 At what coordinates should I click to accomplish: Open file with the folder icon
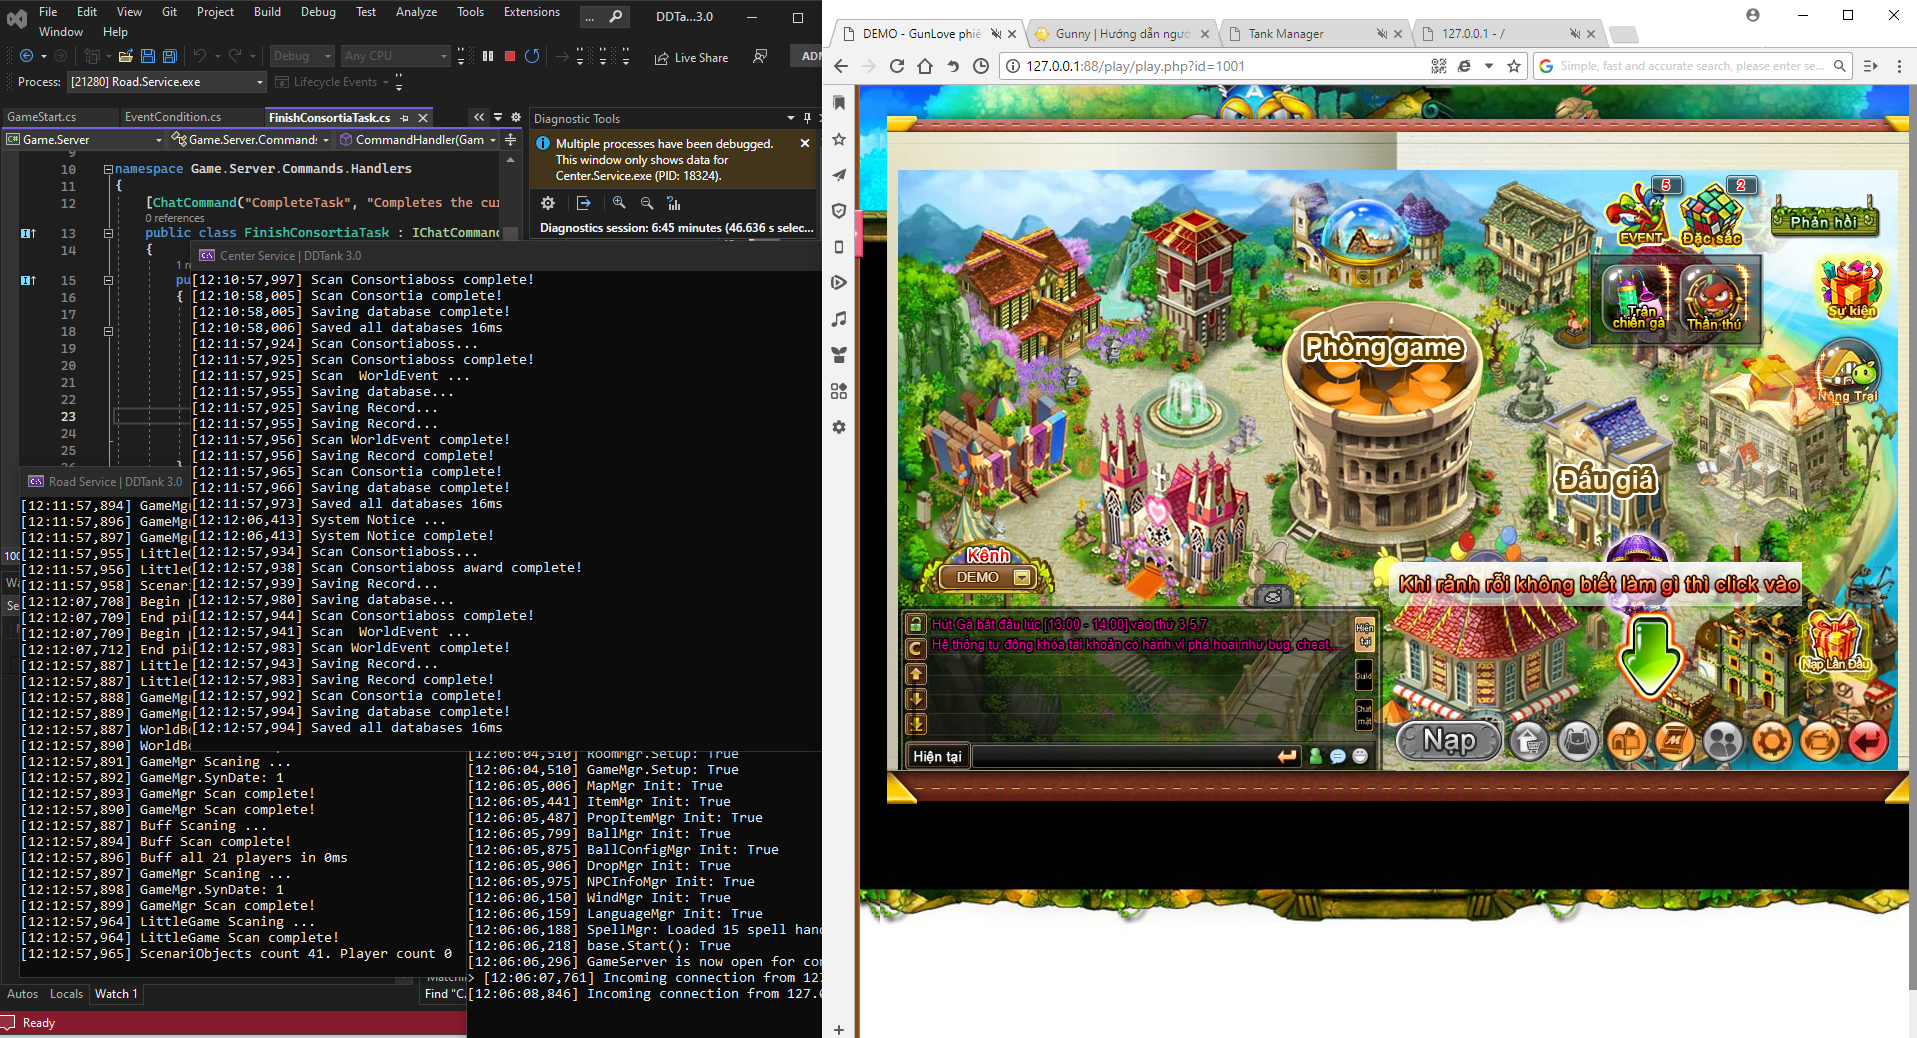[x=126, y=57]
